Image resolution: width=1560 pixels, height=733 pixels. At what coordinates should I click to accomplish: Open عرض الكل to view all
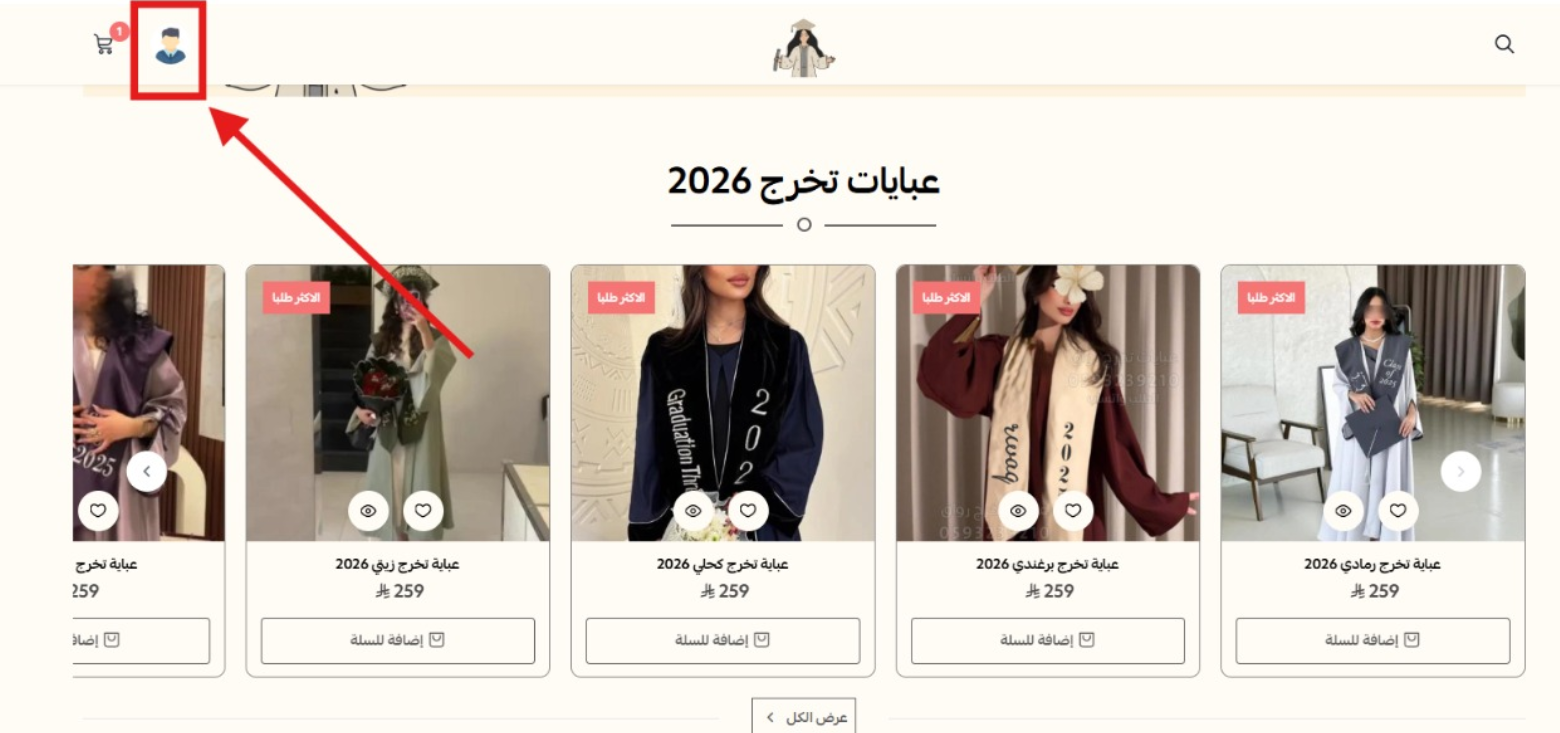click(x=804, y=717)
